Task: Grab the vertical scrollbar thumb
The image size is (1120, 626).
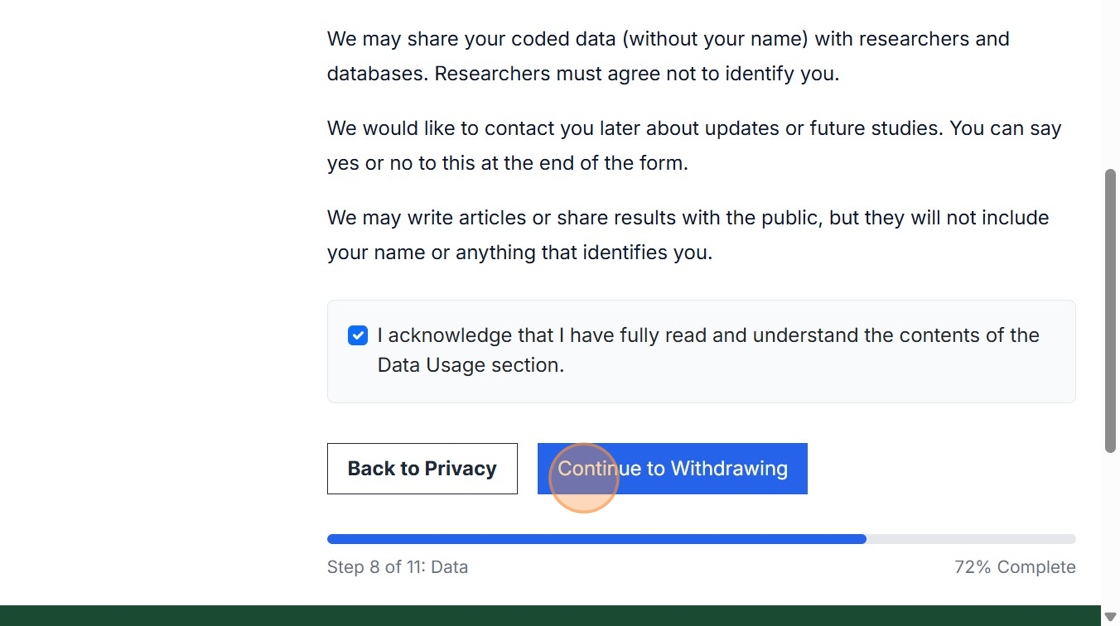Action: pos(1110,310)
